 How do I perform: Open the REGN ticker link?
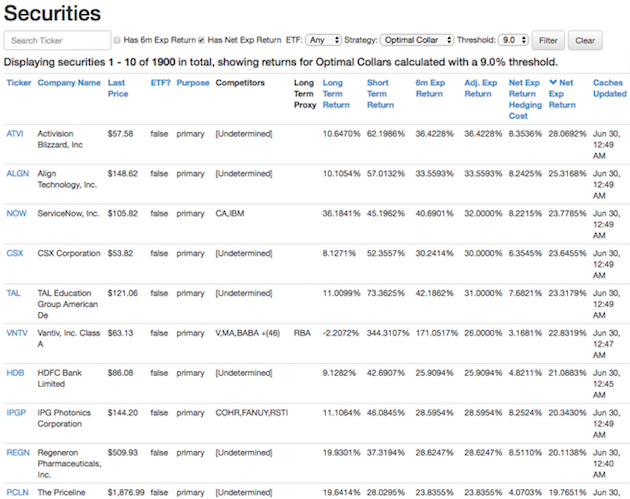tap(18, 452)
